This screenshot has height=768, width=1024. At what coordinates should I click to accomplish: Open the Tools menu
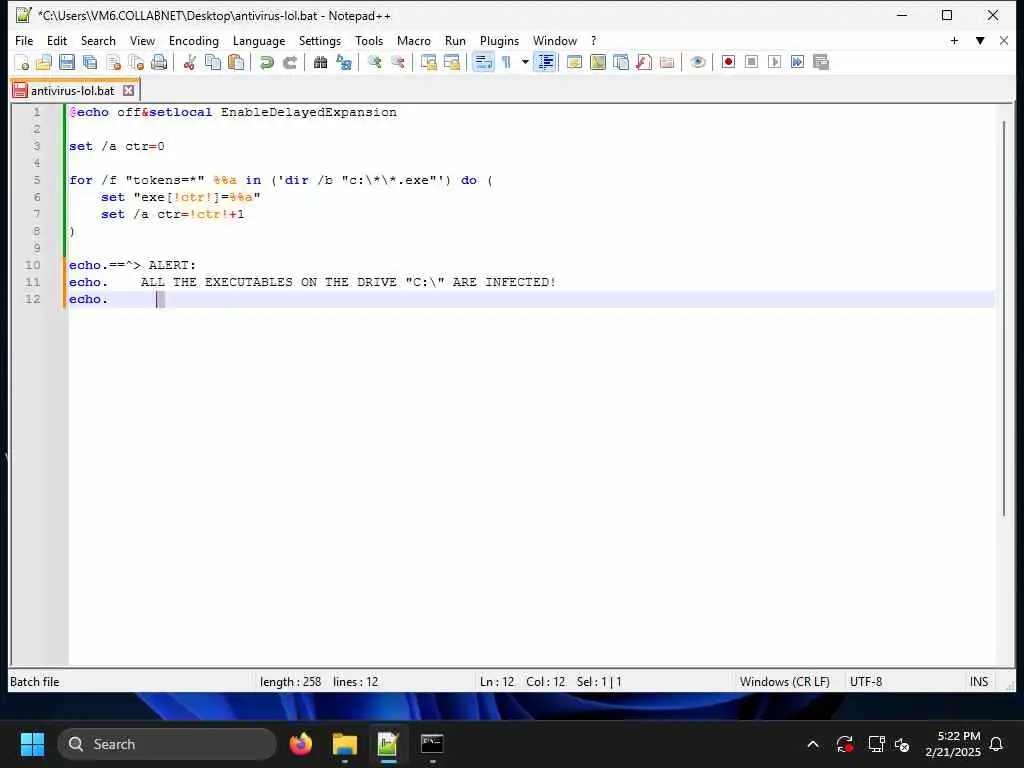(369, 40)
